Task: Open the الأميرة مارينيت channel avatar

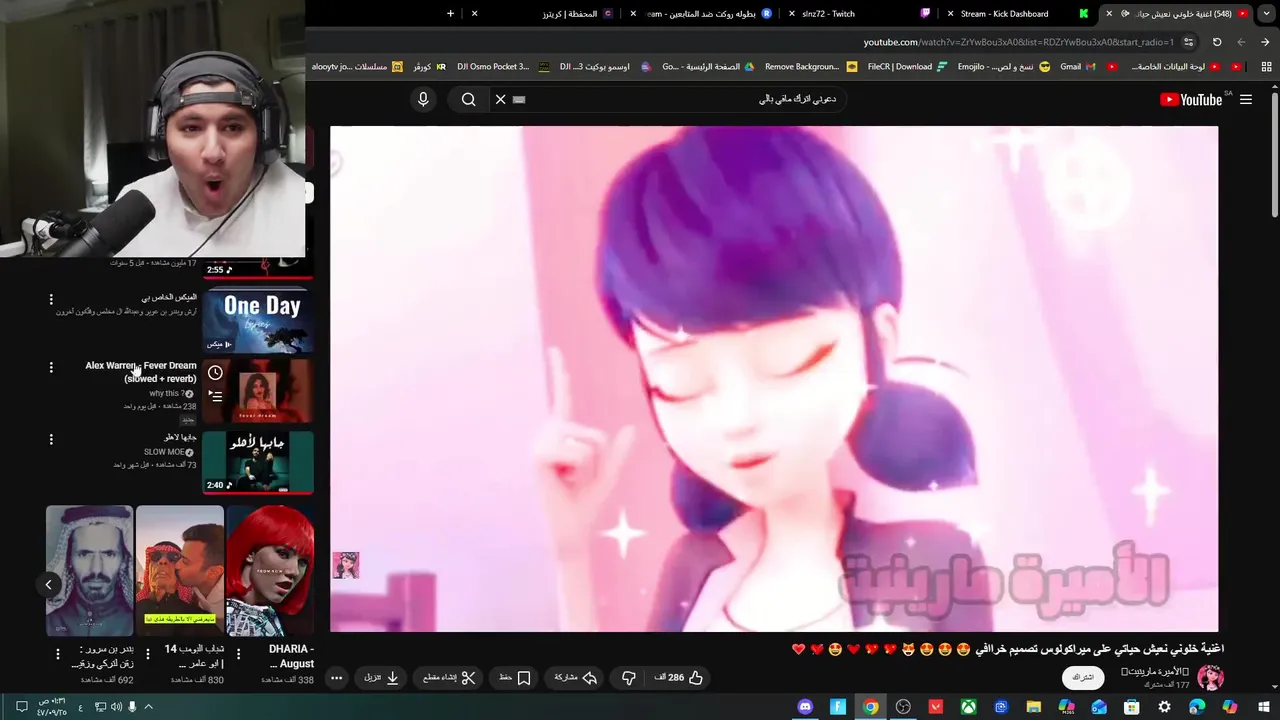Action: pos(1210,677)
